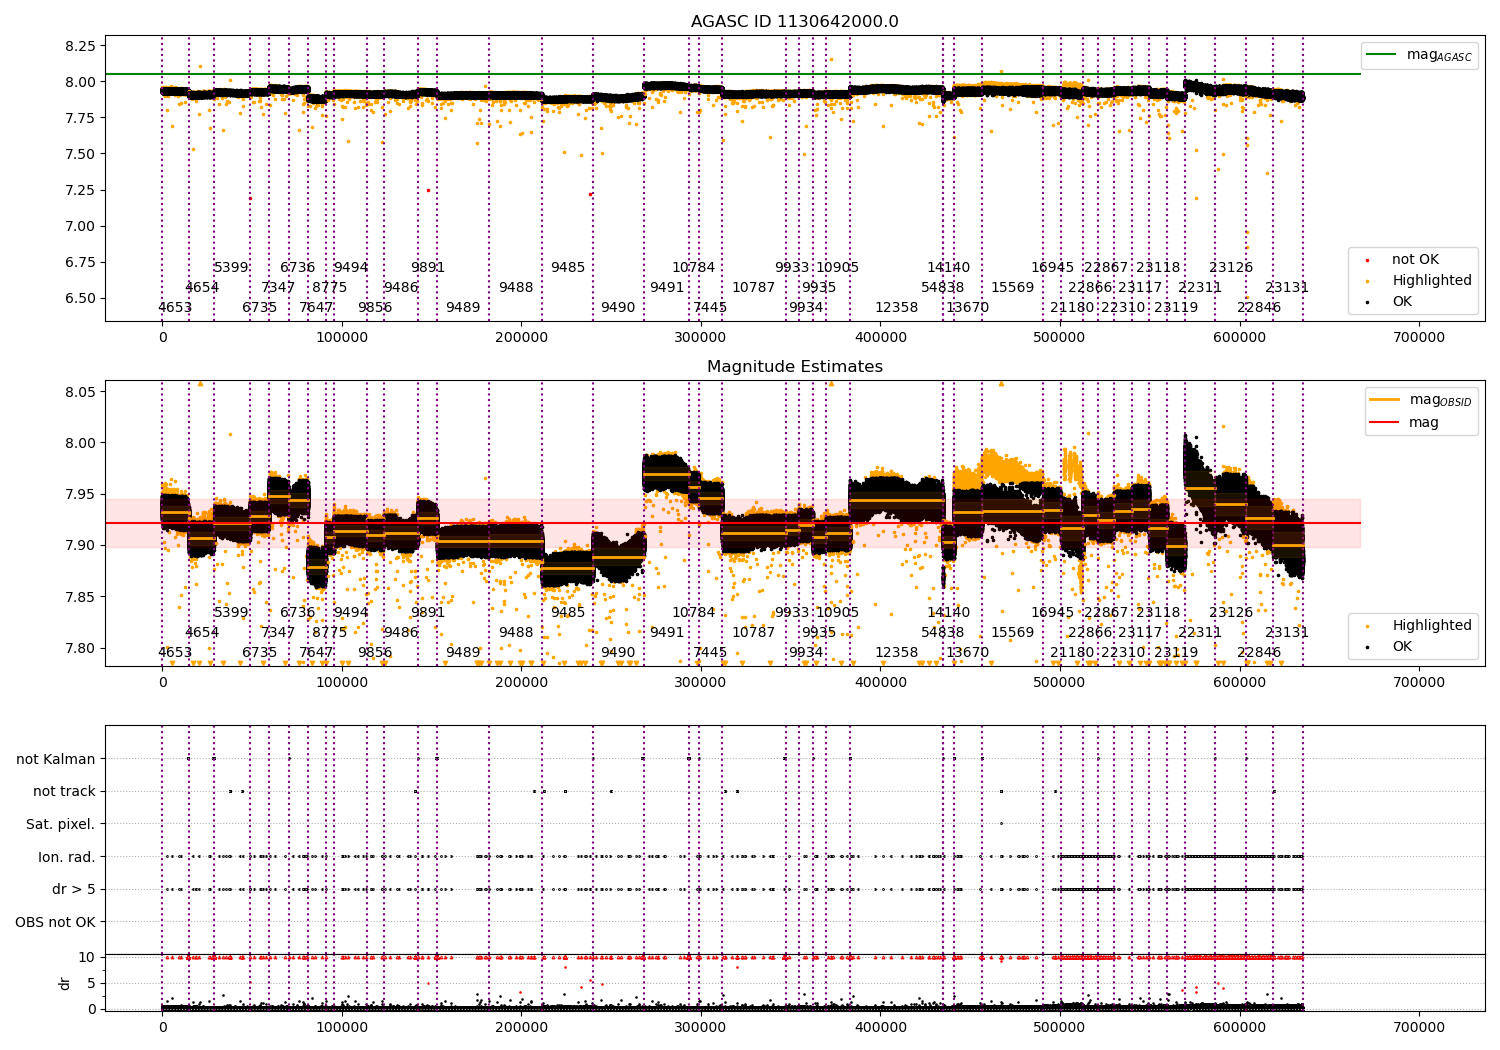1500x1050 pixels.
Task: Click the 'dr' axis label in bottom plot
Action: [65, 983]
